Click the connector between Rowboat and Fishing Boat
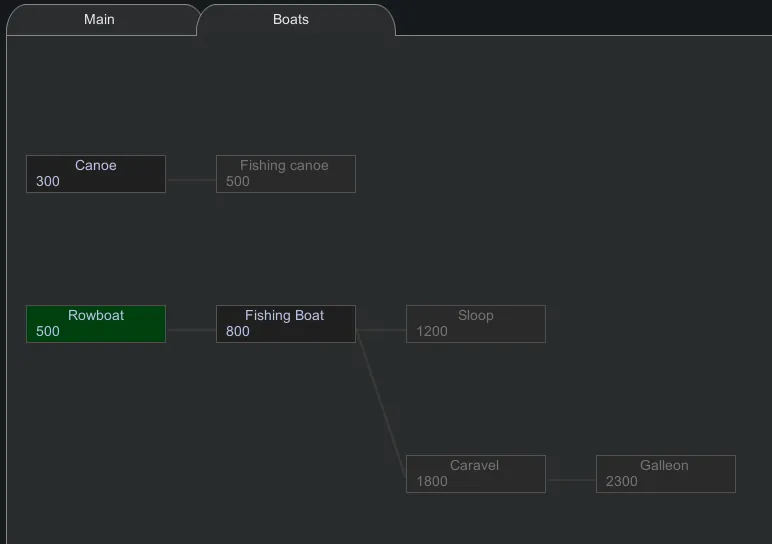The width and height of the screenshot is (772, 544). pos(191,329)
